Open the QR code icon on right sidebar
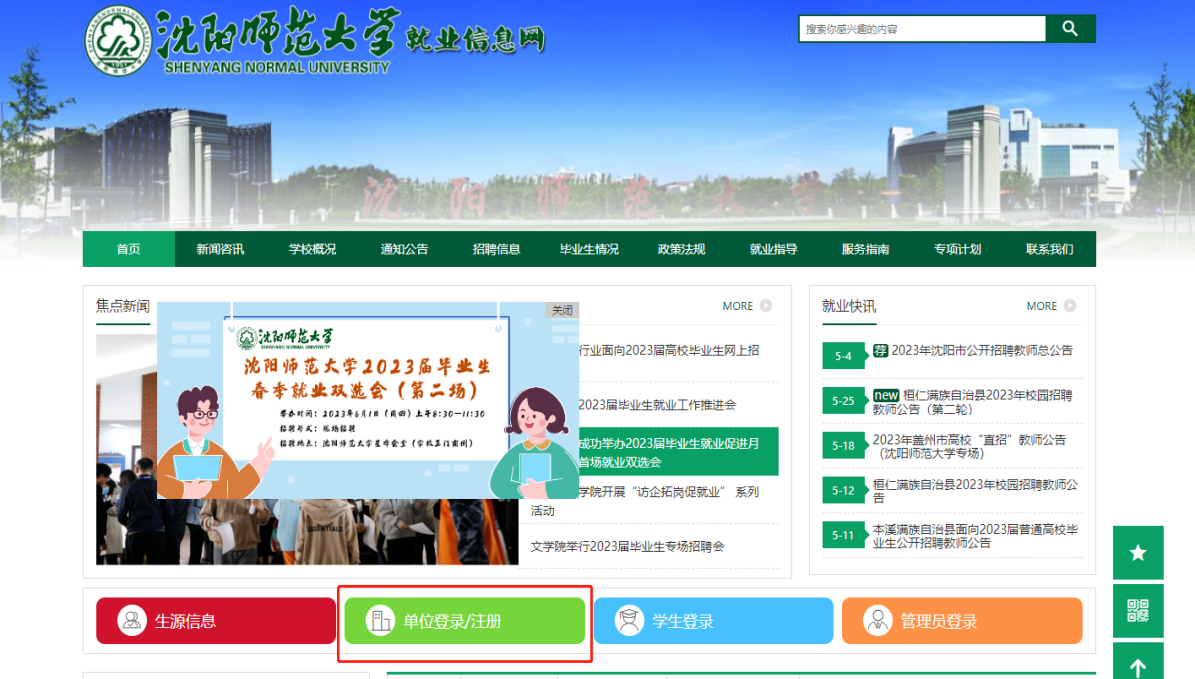 (x=1138, y=610)
